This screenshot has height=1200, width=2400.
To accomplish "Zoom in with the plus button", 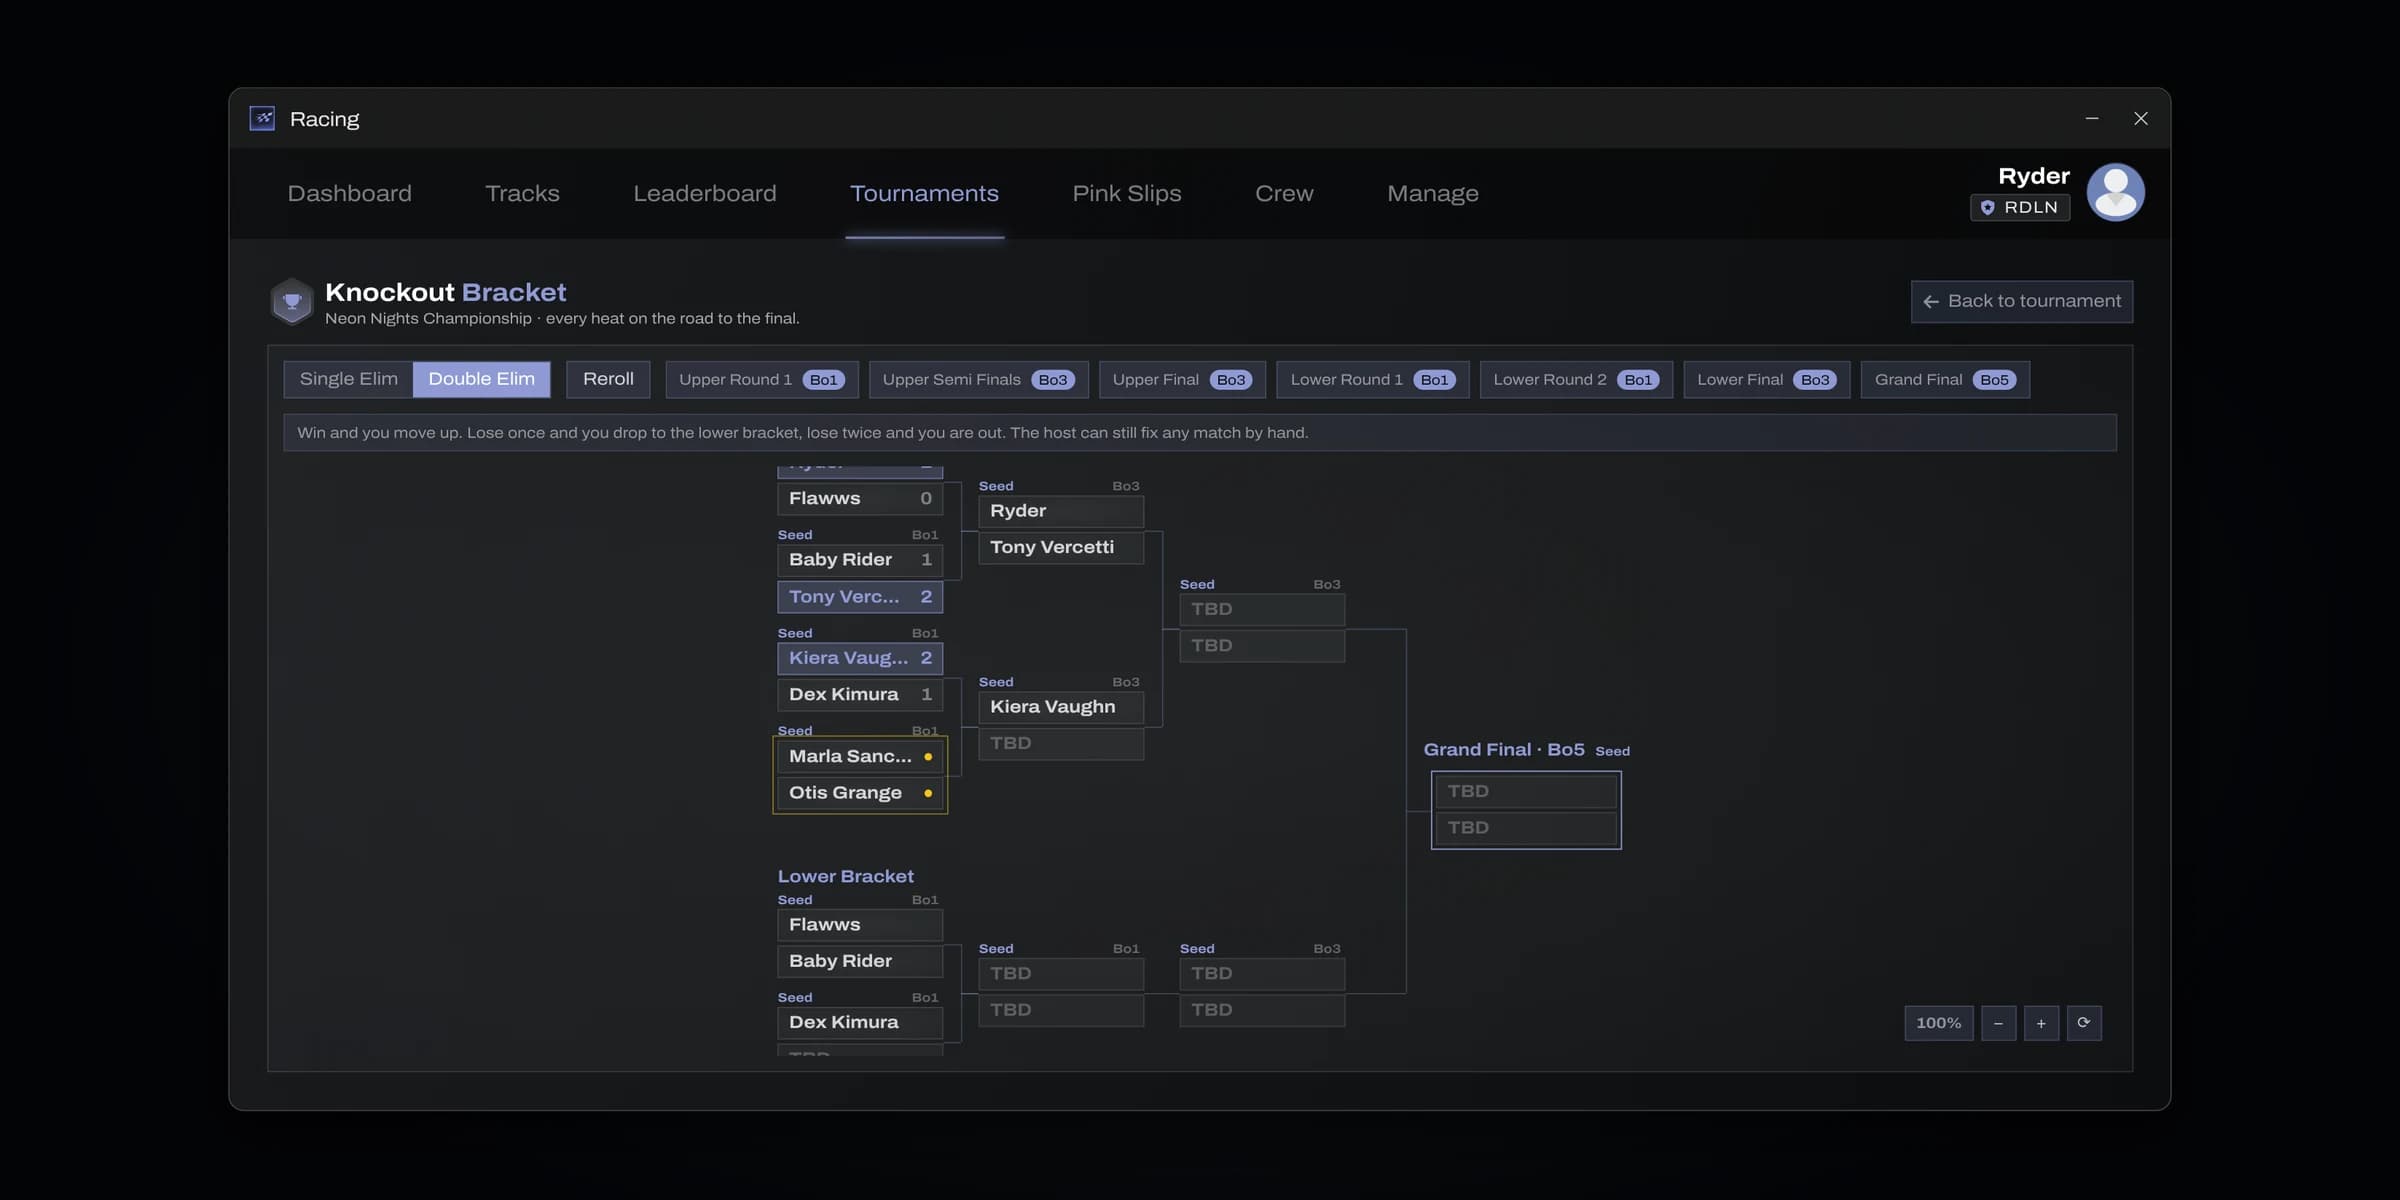I will (2041, 1023).
